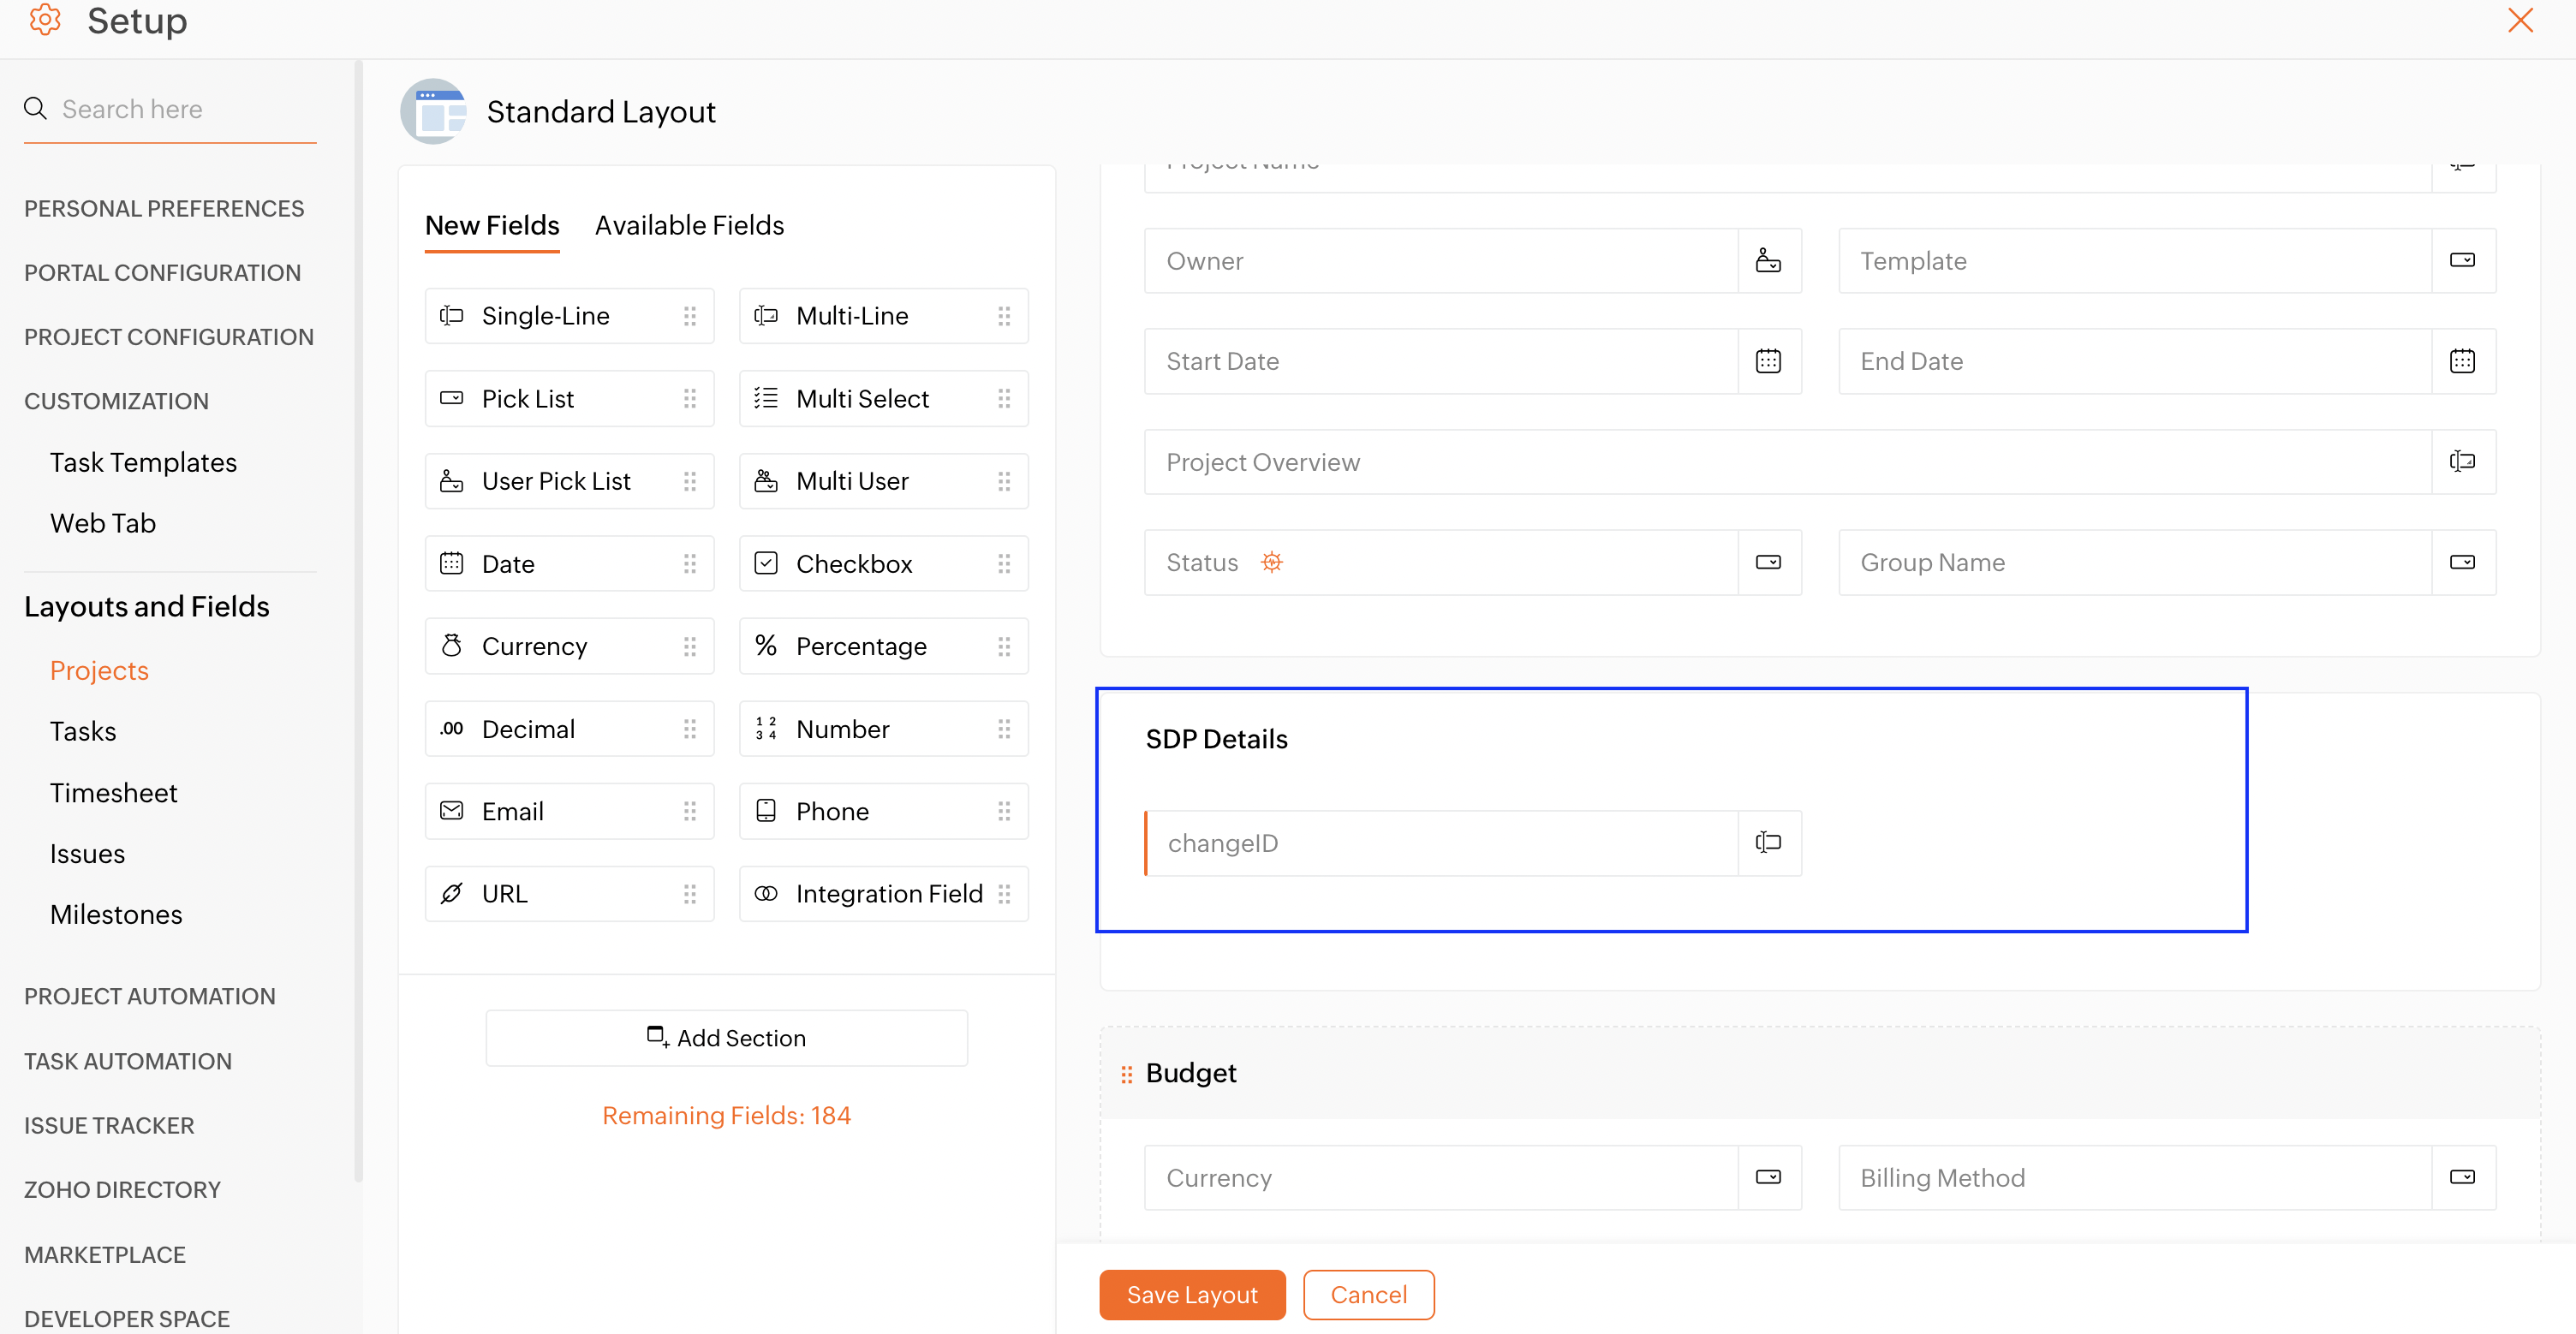Image resolution: width=2576 pixels, height=1334 pixels.
Task: Click Multi Select field drag handle
Action: 1004,399
